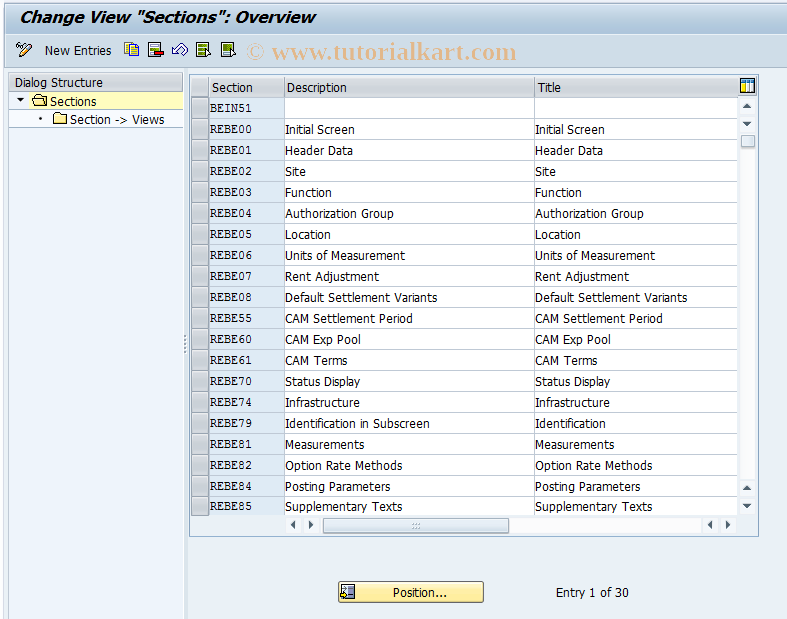
Task: Open table column configuration icon
Action: pyautogui.click(x=747, y=86)
